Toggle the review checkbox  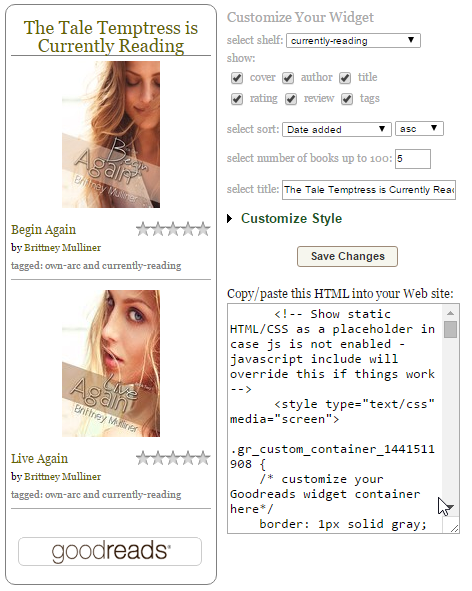pos(291,99)
